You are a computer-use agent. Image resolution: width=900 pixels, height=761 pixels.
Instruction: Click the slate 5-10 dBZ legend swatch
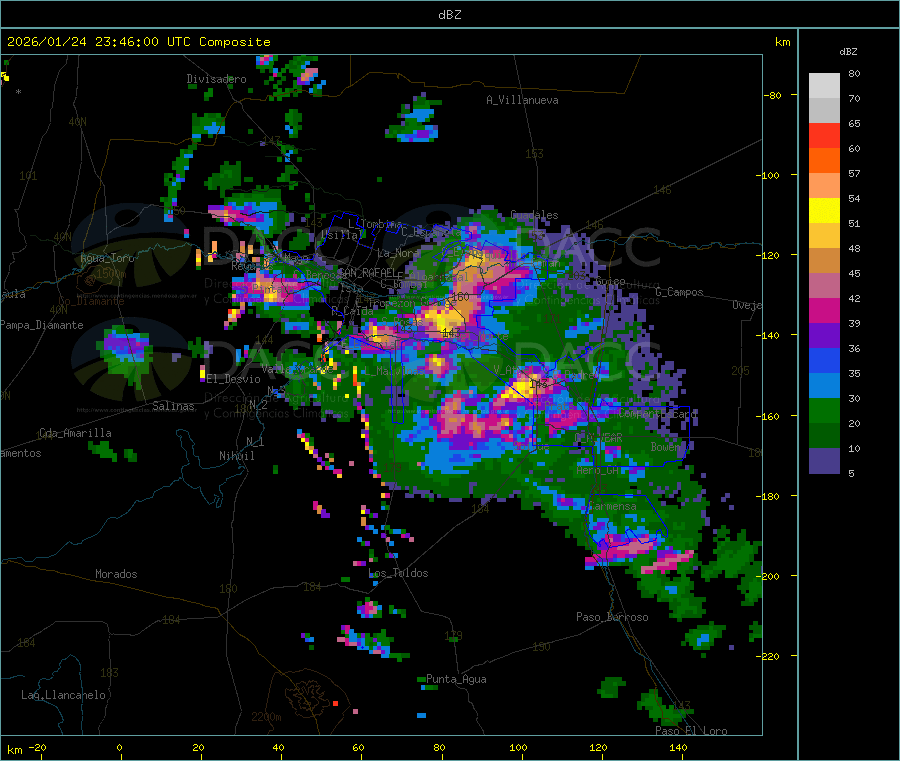click(x=824, y=461)
